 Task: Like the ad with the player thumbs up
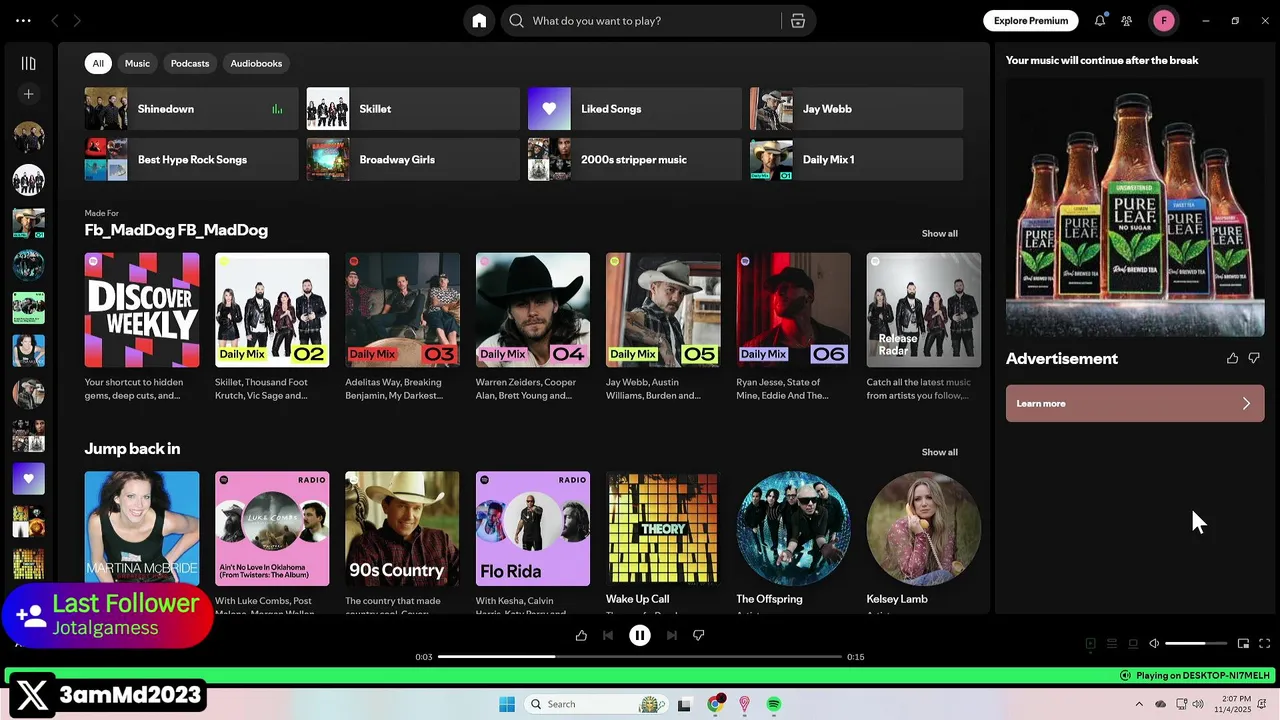(581, 635)
